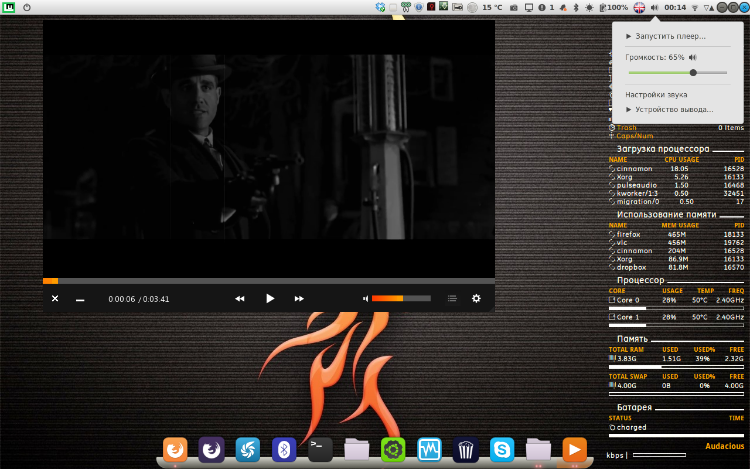Screen dimensions: 750x469
Task: Expand the 'Устройство вывода...' submenu
Action: click(x=669, y=109)
